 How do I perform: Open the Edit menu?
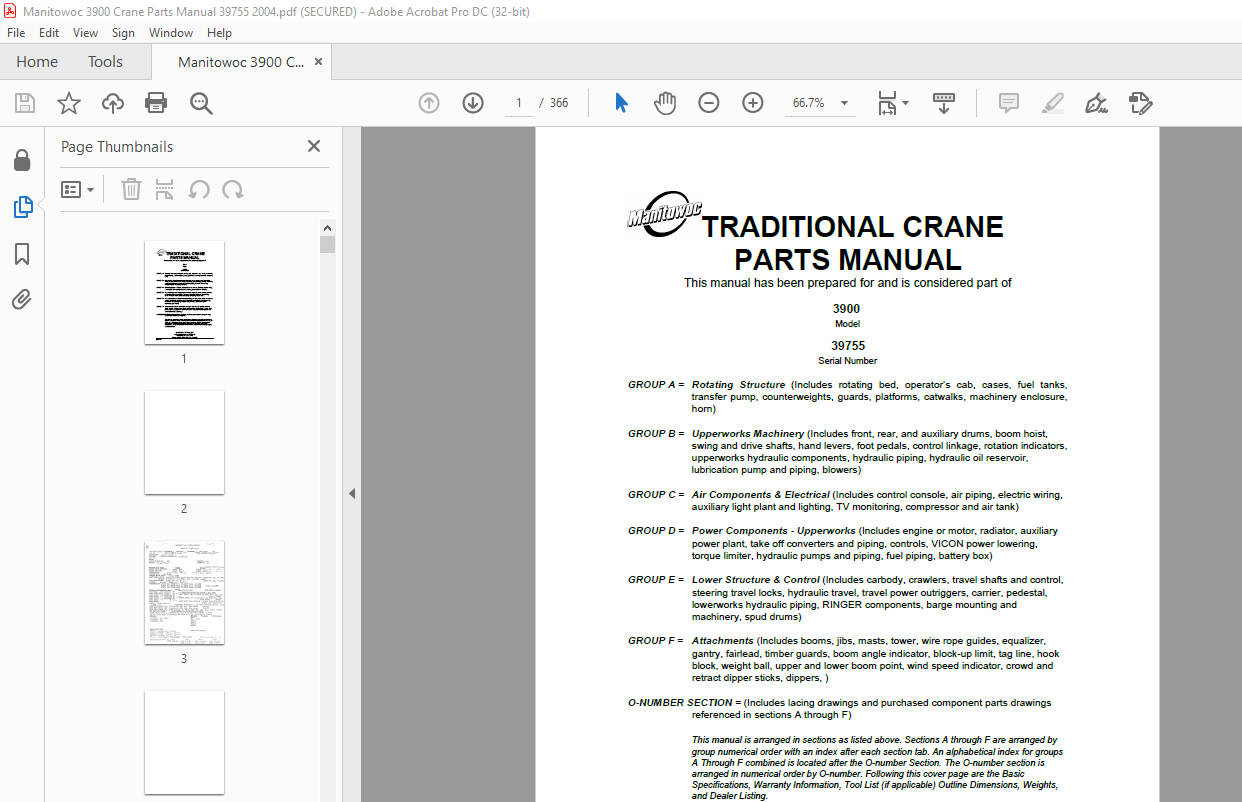(49, 33)
